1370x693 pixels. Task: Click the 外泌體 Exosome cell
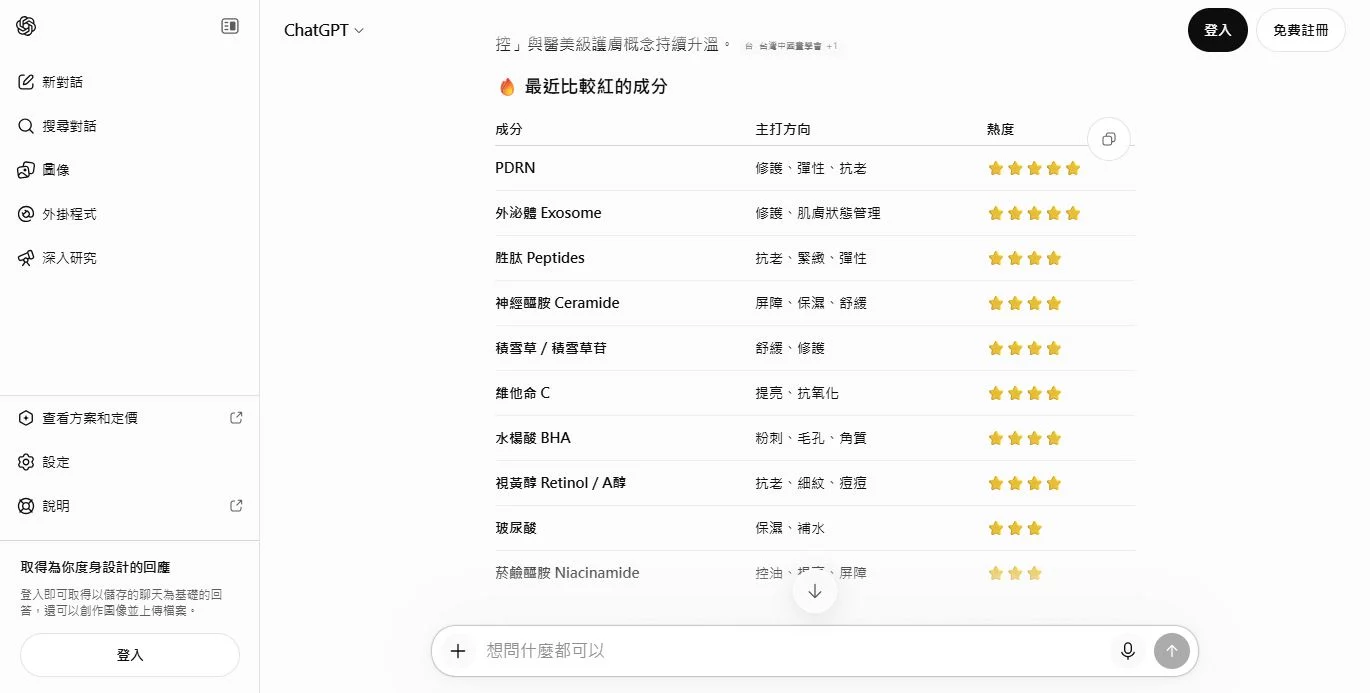[548, 213]
